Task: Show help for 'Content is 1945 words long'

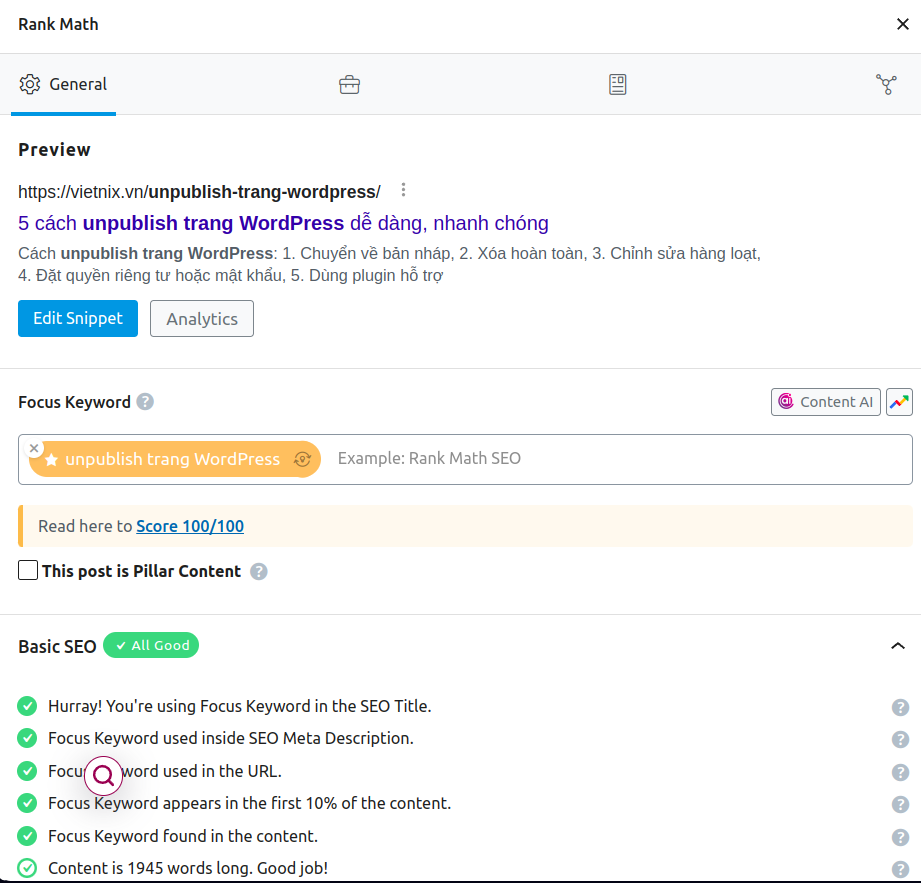Action: [900, 869]
